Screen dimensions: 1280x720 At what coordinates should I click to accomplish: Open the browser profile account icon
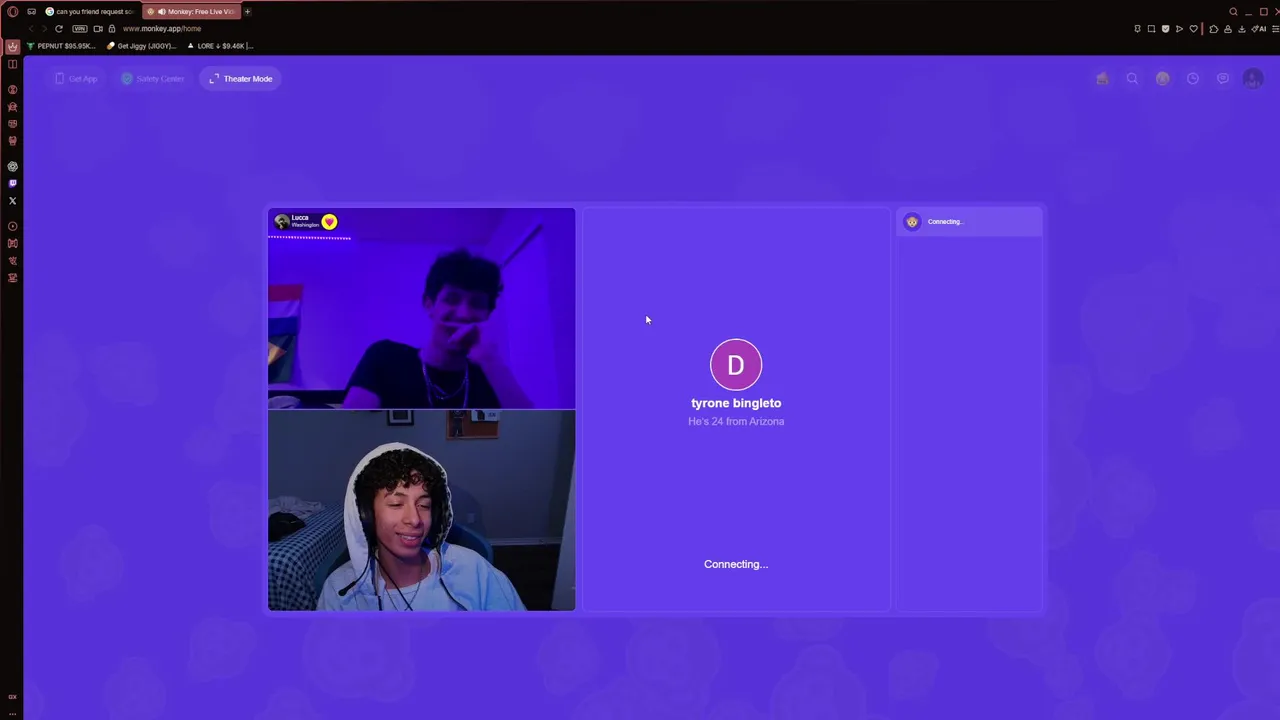click(x=1228, y=29)
